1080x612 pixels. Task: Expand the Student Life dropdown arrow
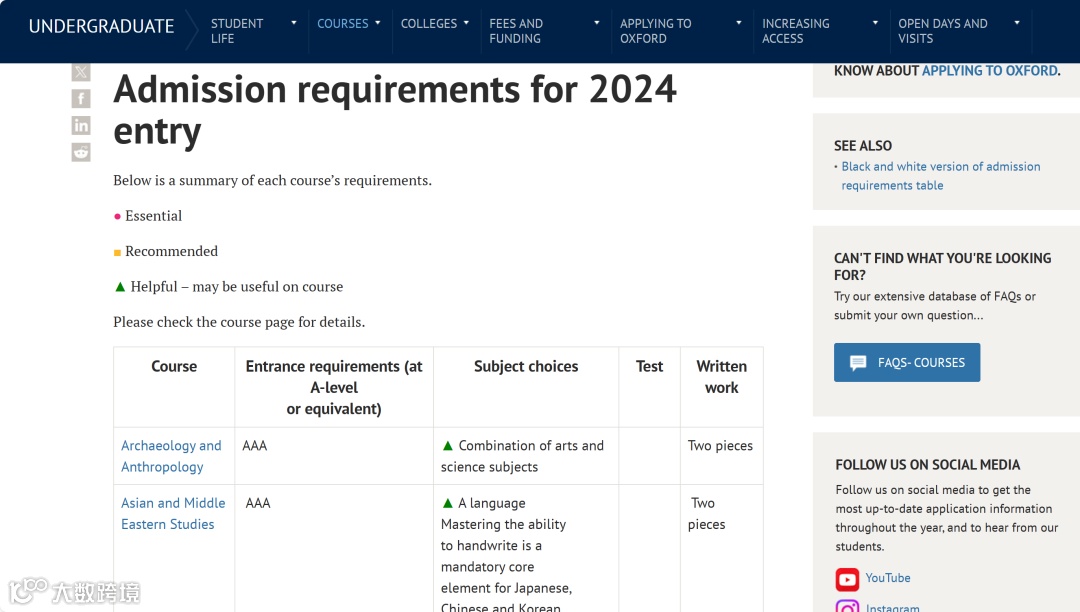[294, 23]
